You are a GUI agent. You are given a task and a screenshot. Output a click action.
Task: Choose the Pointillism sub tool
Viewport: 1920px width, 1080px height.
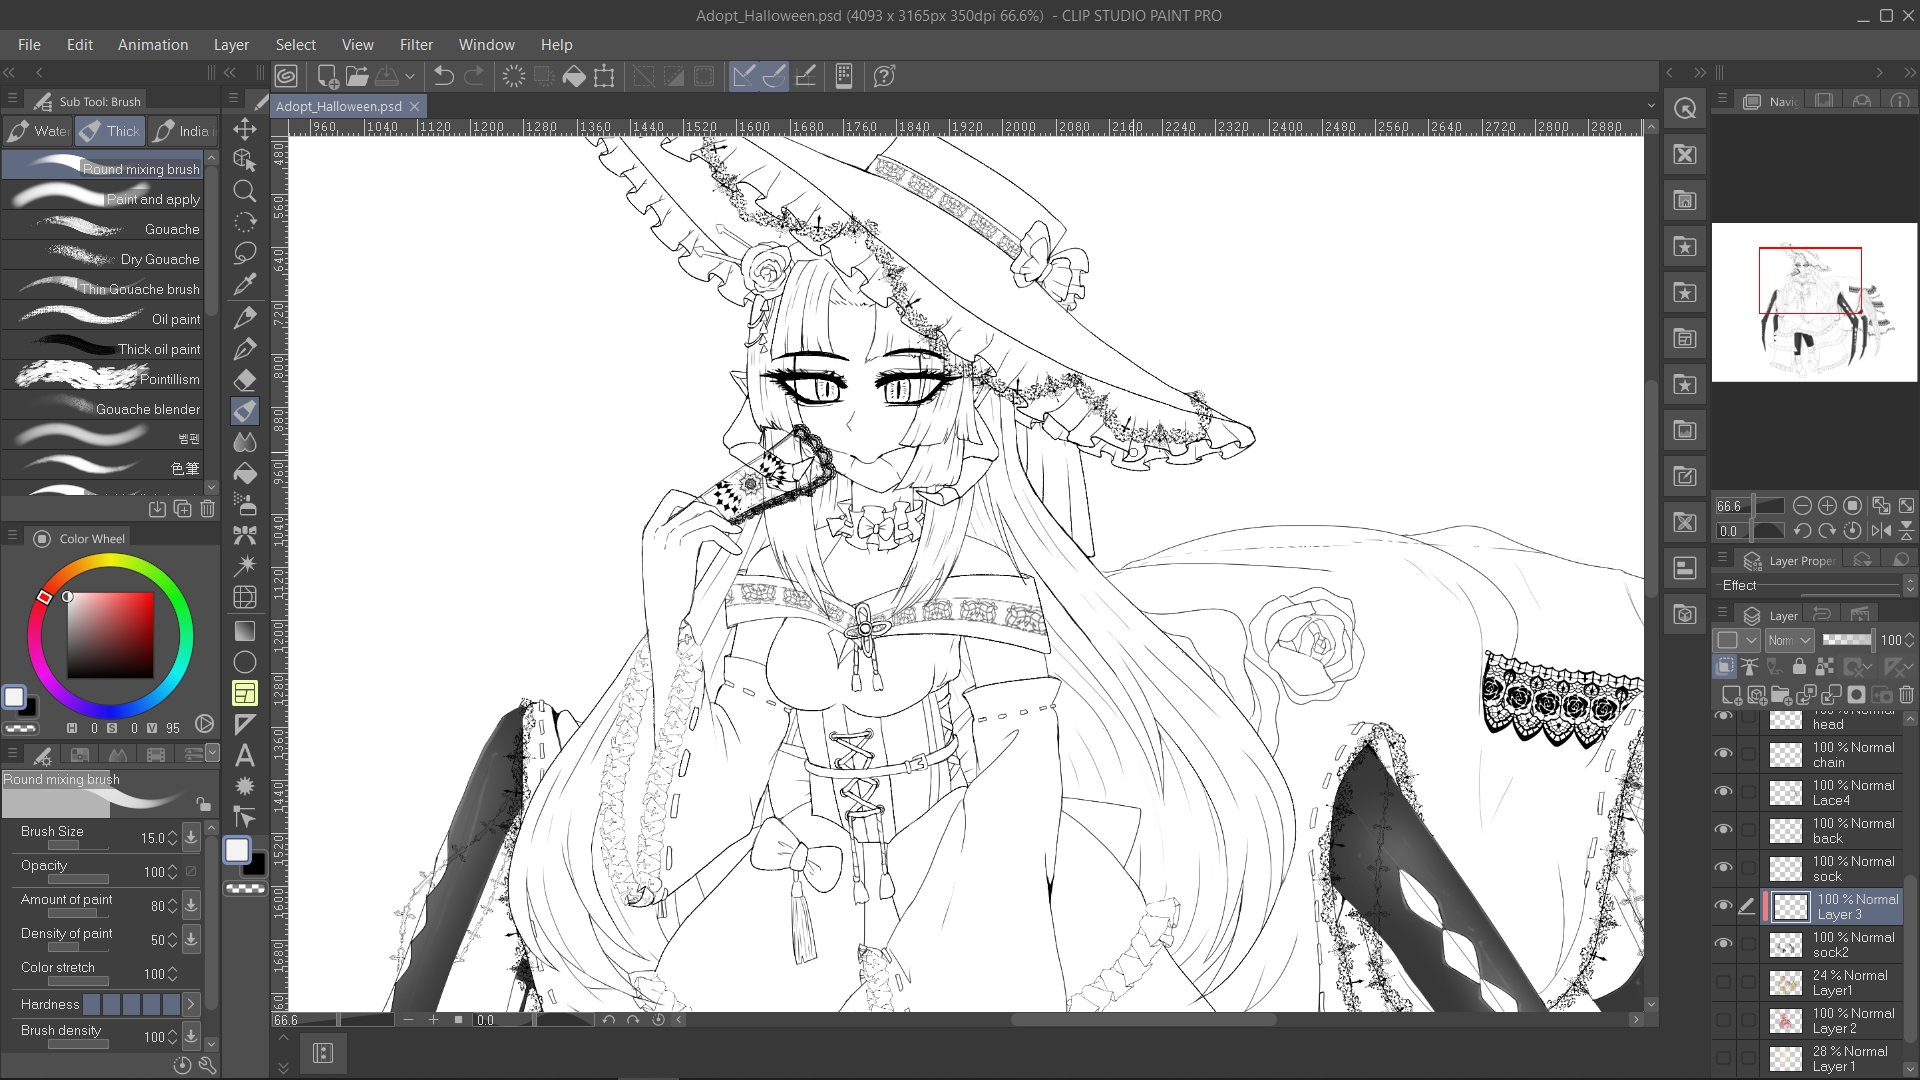click(x=103, y=379)
